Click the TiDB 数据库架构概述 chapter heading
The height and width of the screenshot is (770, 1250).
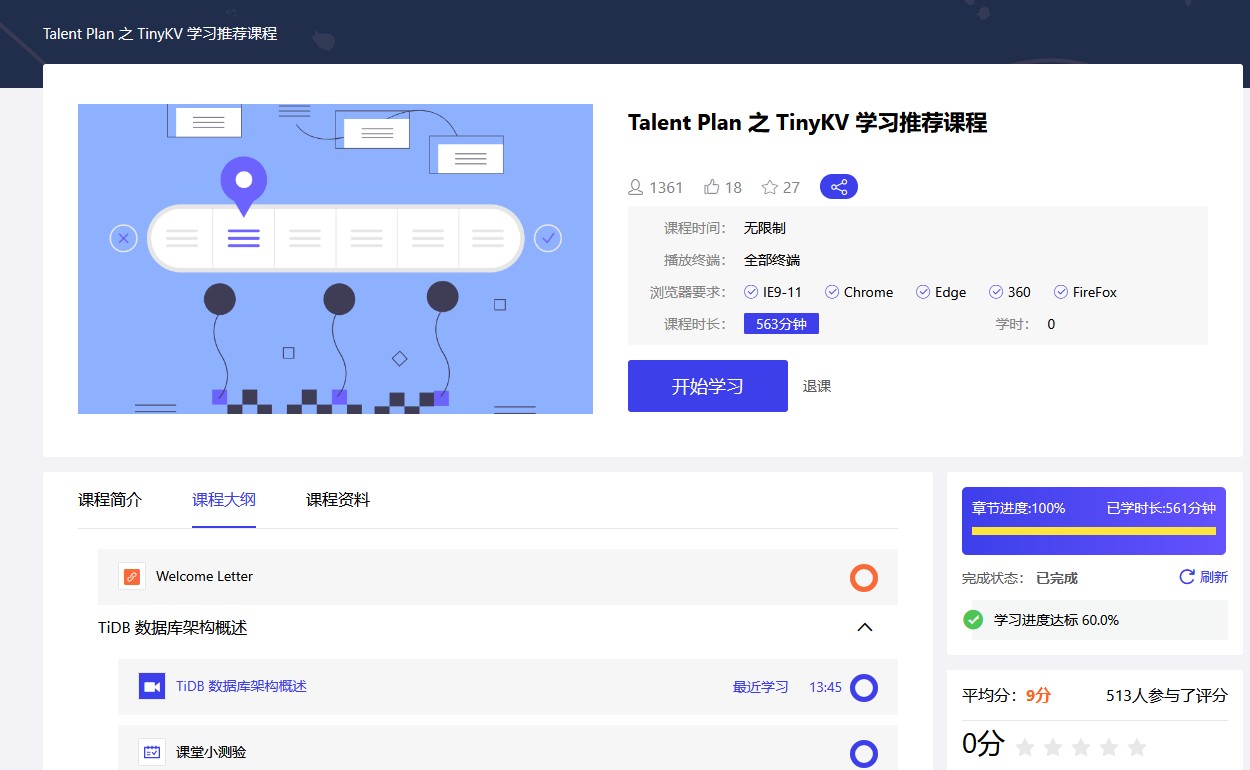[x=173, y=628]
